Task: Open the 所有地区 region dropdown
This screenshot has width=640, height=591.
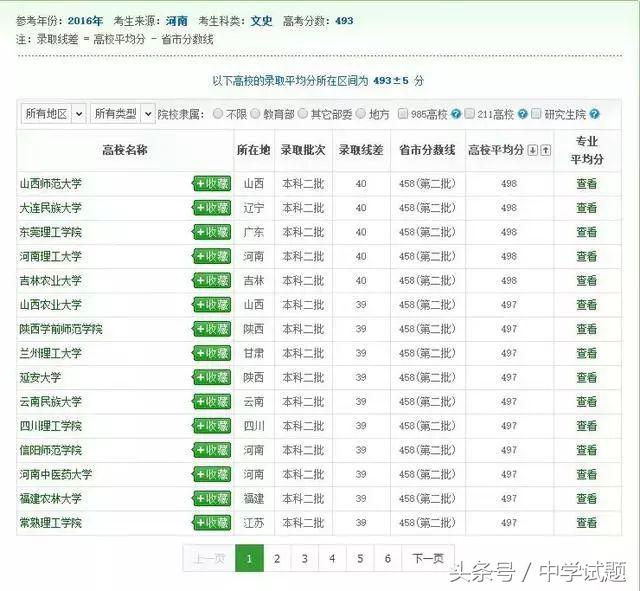Action: click(53, 113)
